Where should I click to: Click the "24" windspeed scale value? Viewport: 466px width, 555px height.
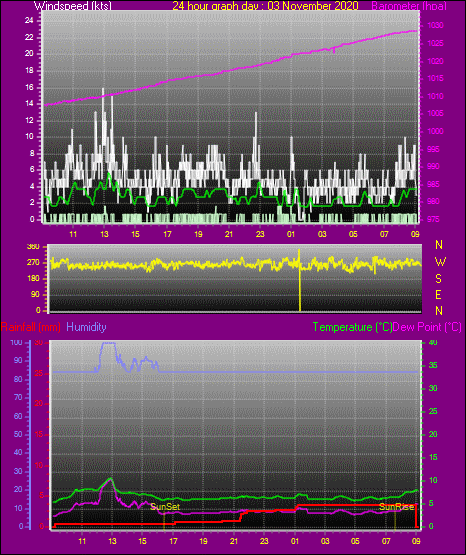(x=29, y=21)
